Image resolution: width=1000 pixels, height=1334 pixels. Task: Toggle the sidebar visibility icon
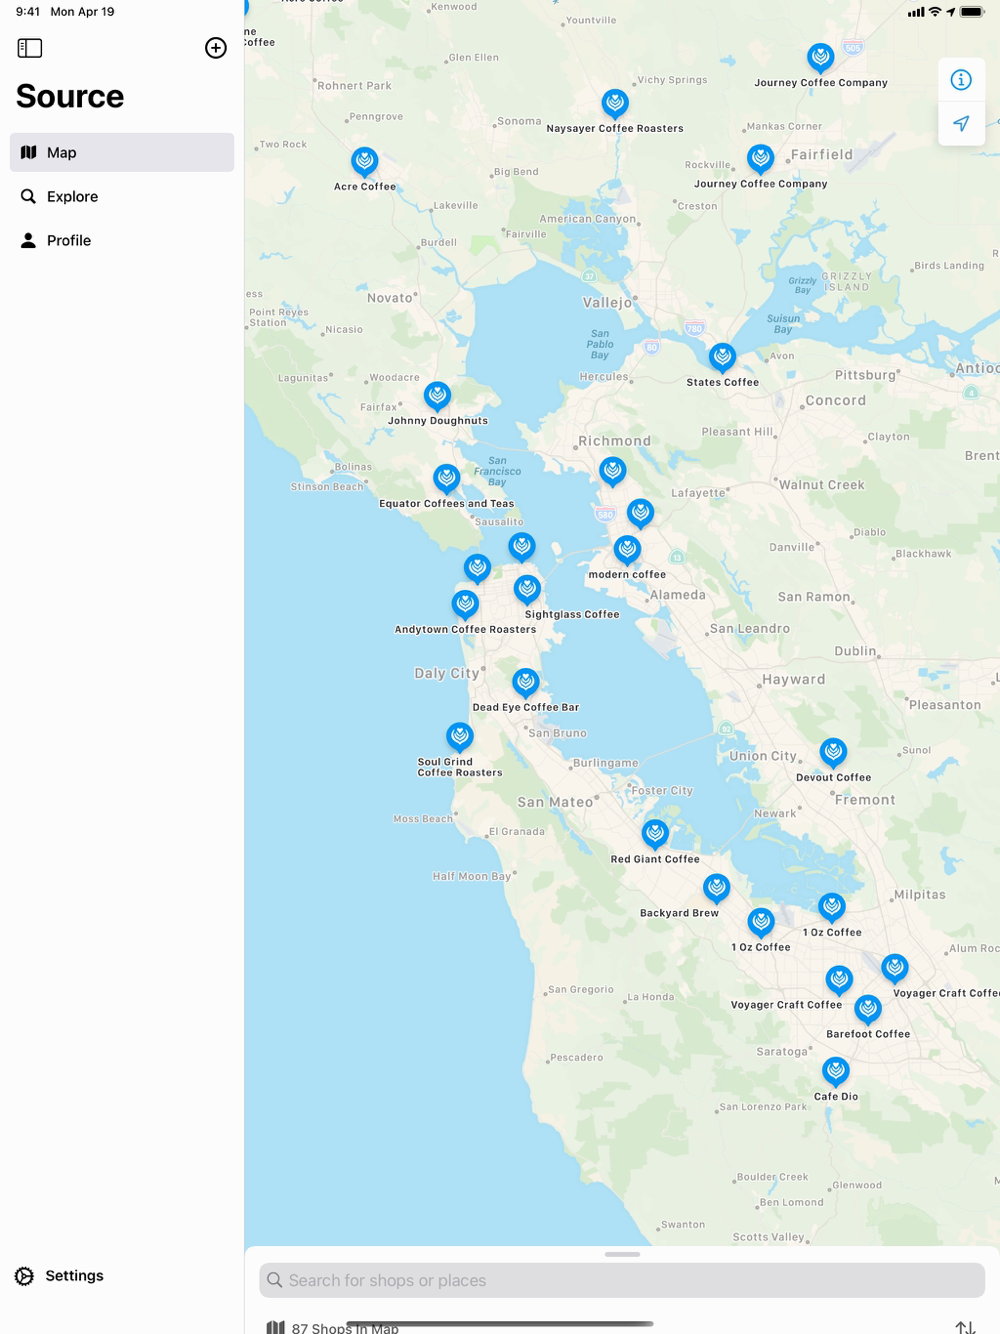(x=30, y=48)
